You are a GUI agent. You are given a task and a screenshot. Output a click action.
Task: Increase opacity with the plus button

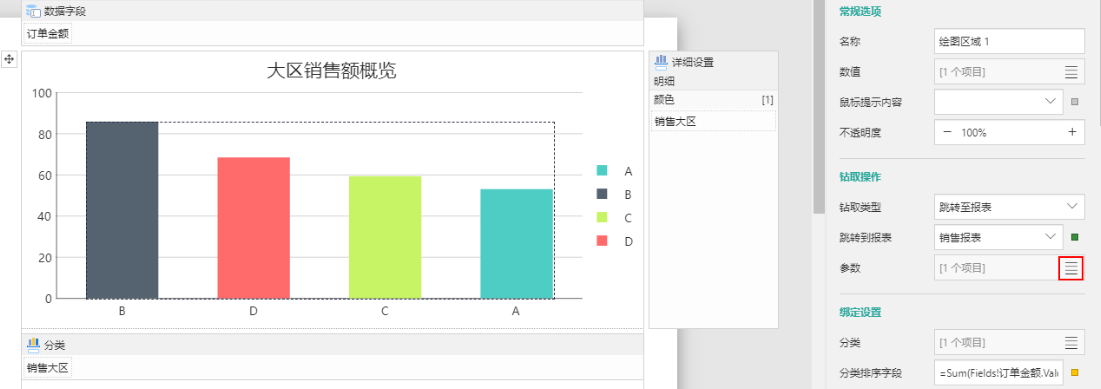click(x=1072, y=132)
